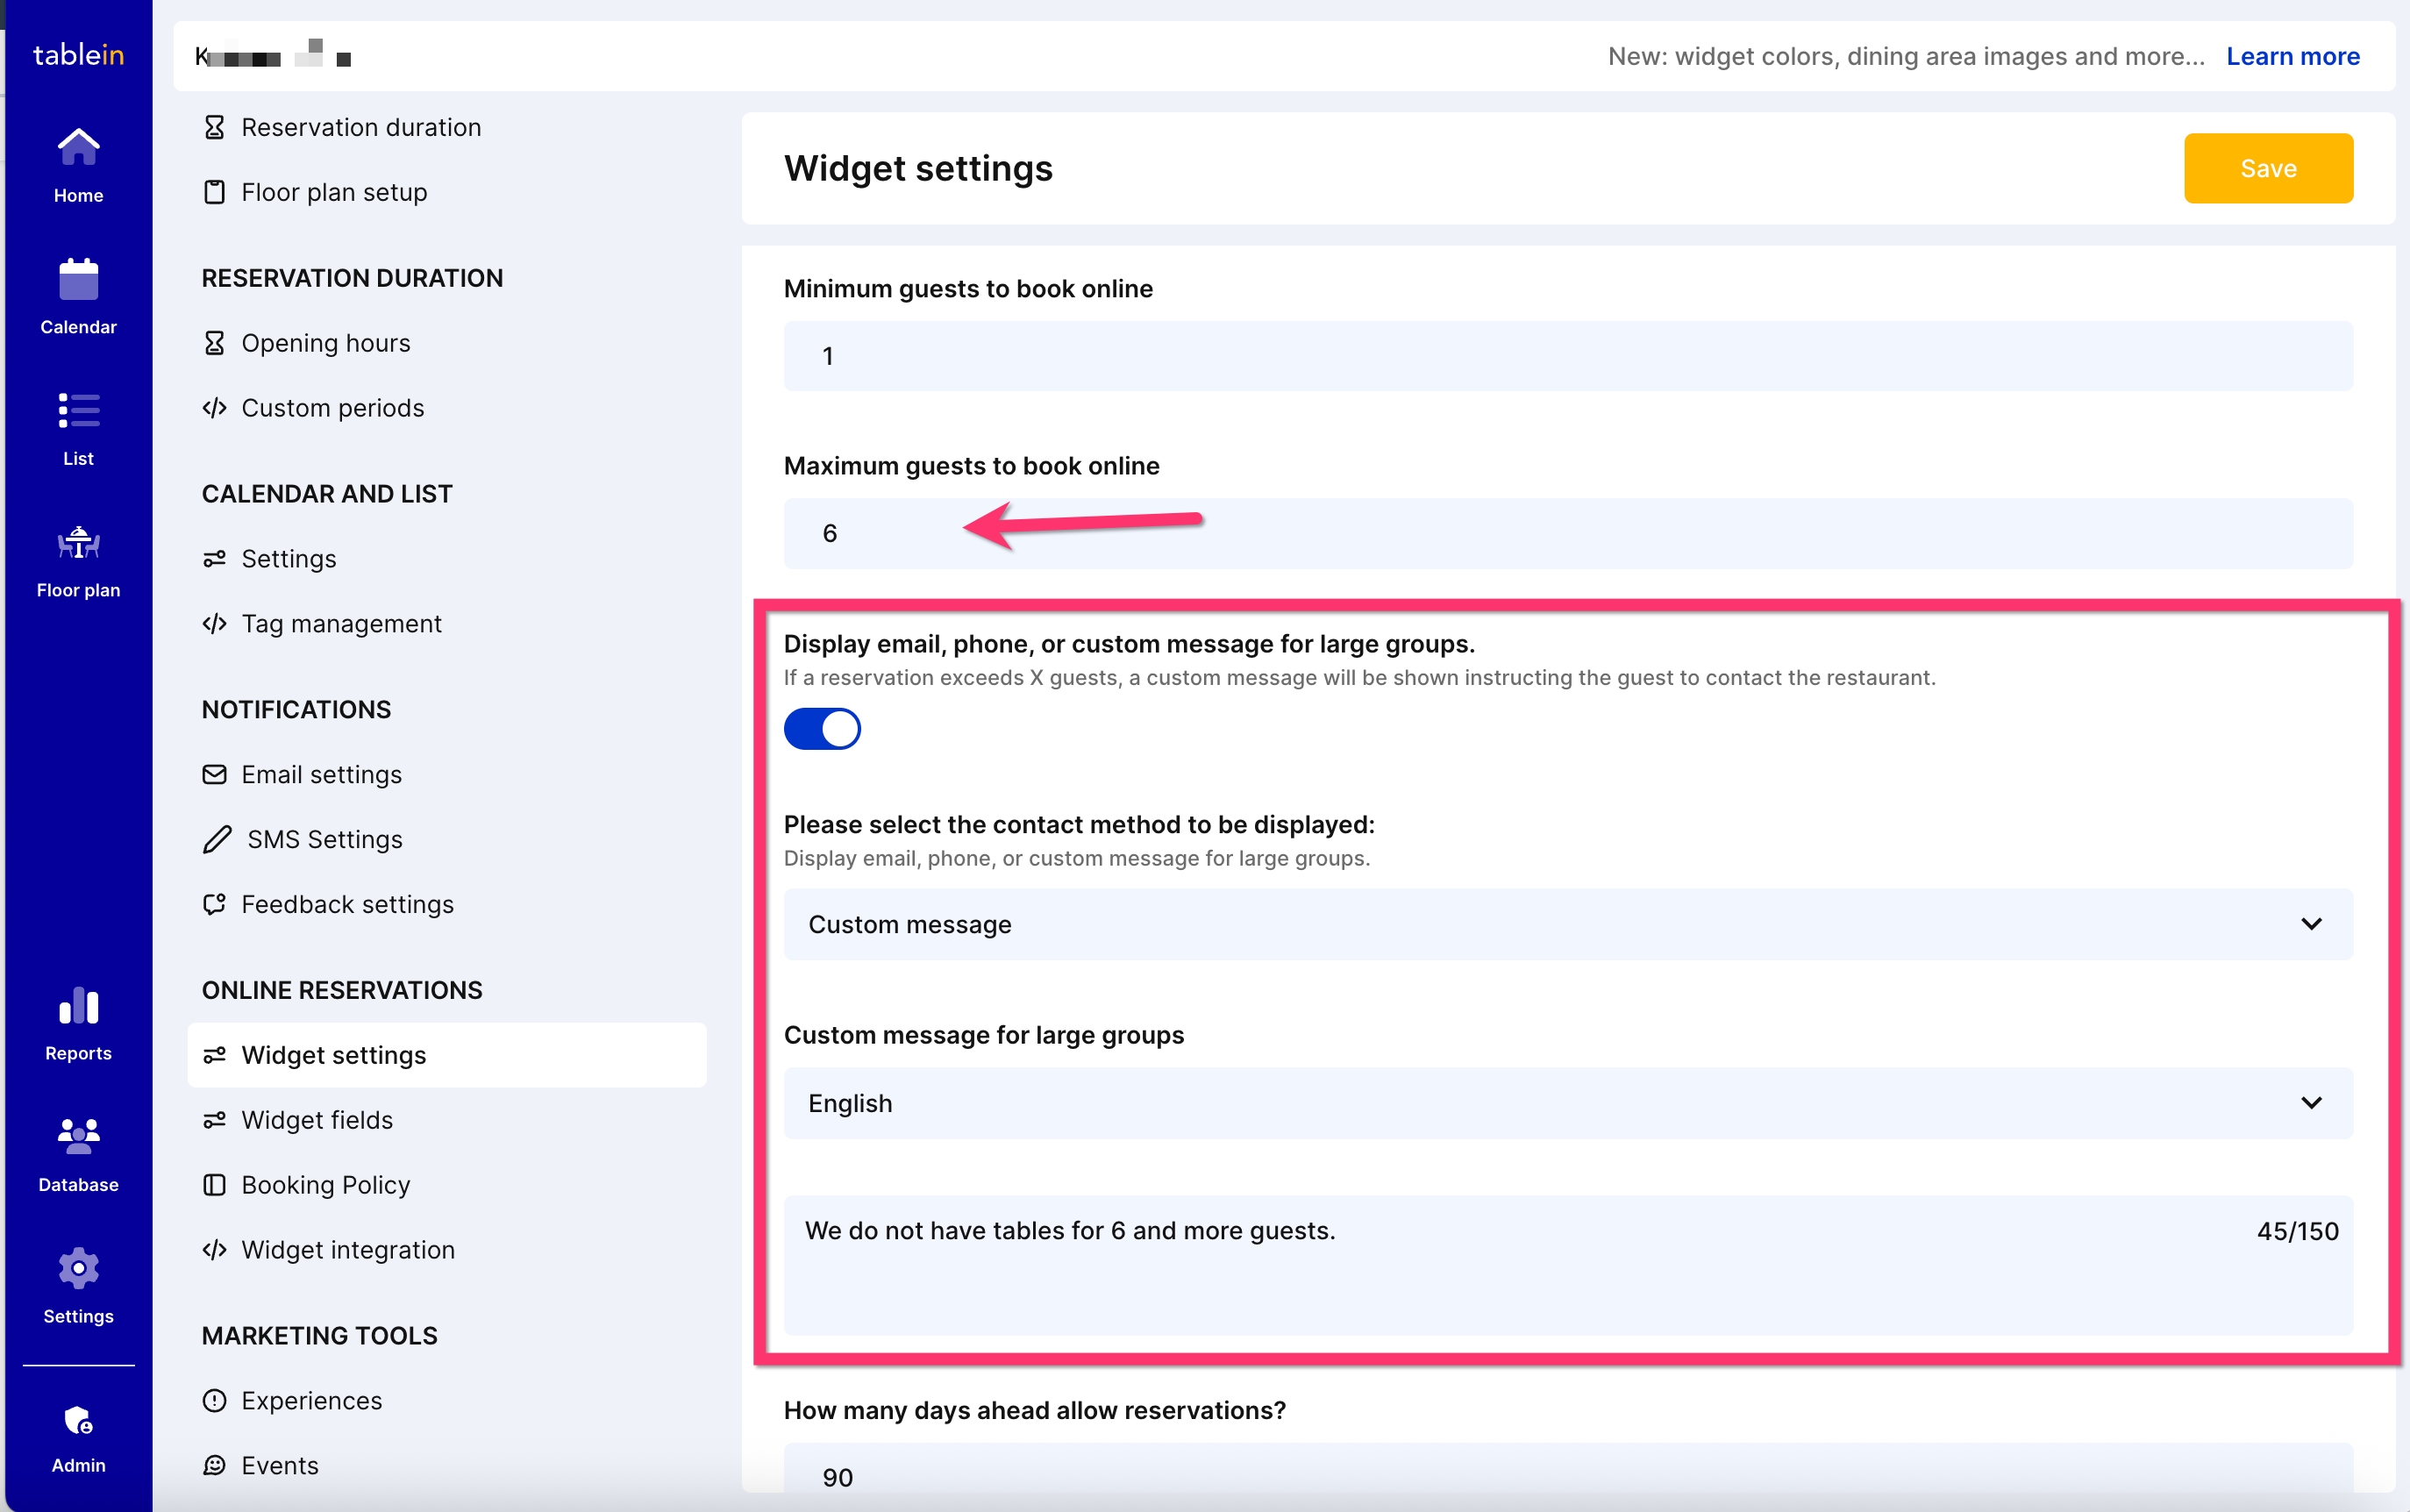The width and height of the screenshot is (2410, 1512).
Task: Click the pencil icon beside SMS Settings
Action: [x=217, y=839]
